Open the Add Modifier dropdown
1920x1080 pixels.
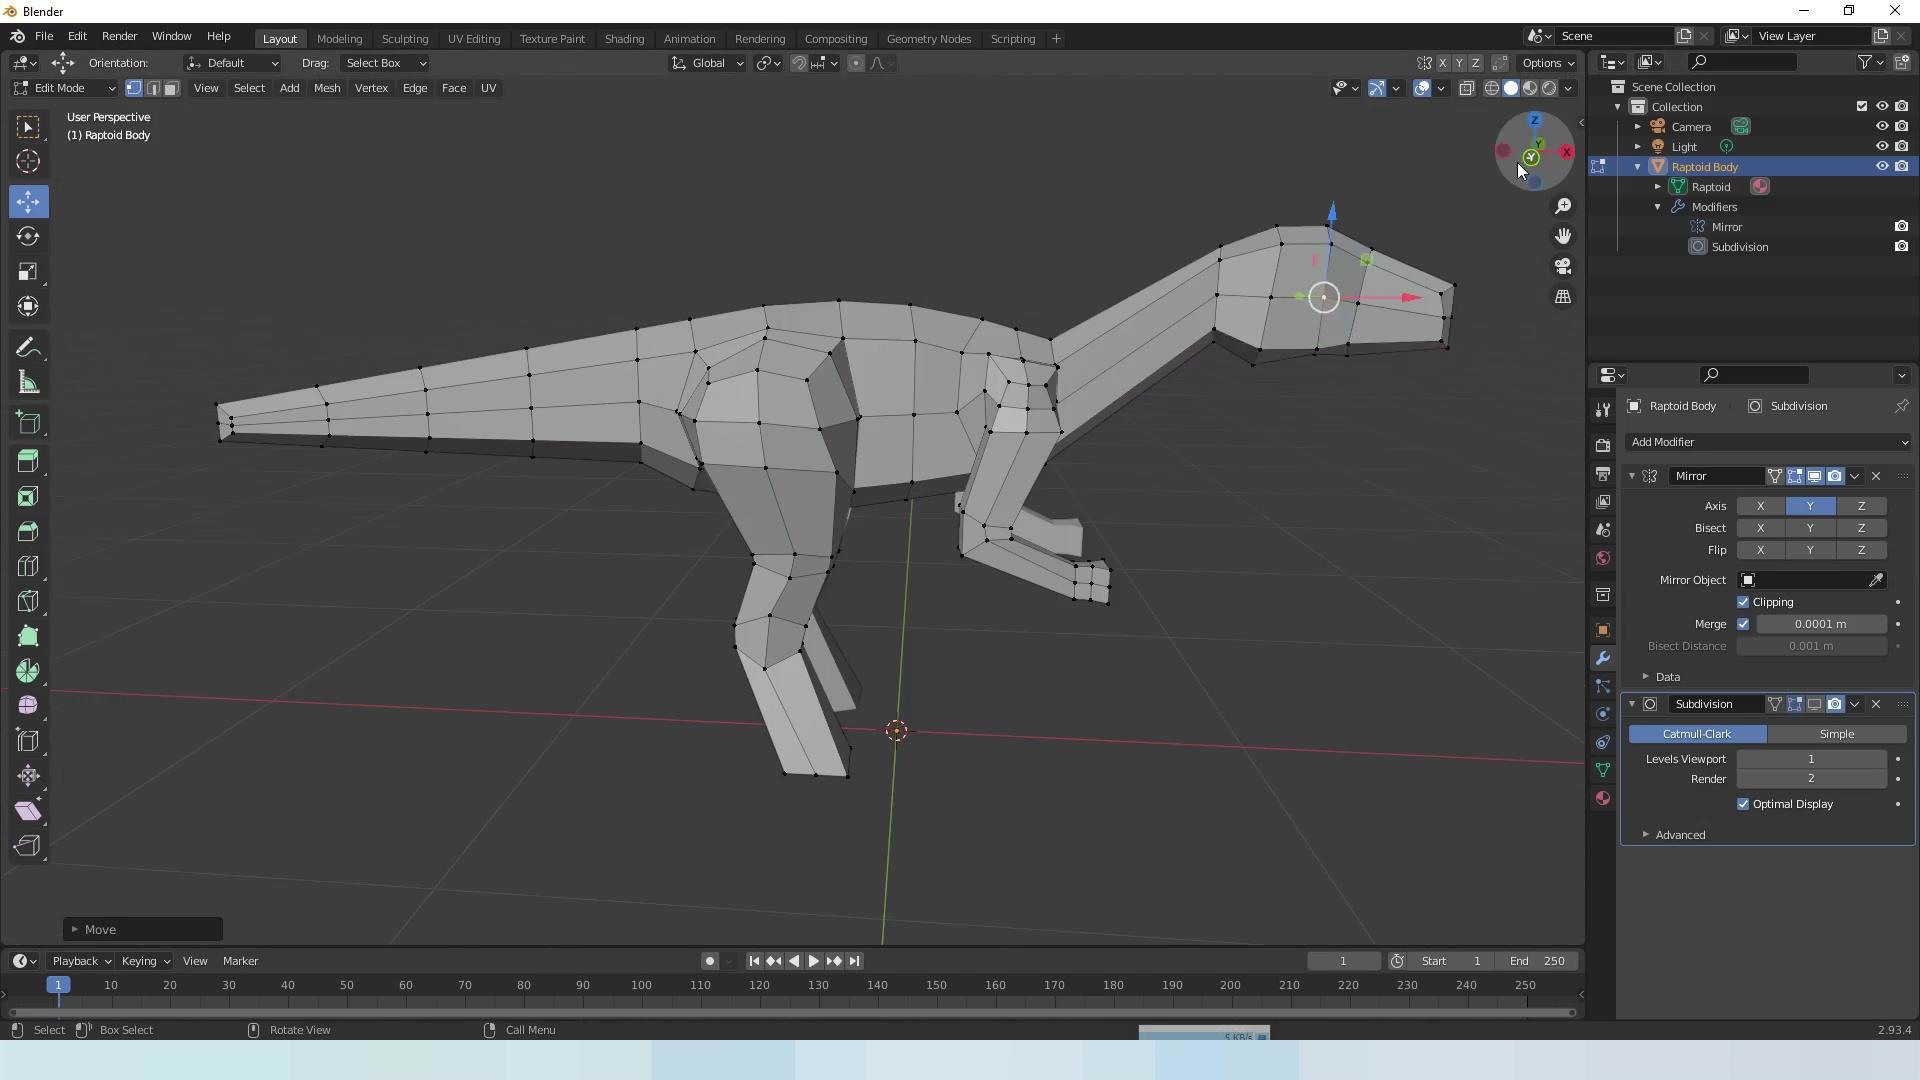pyautogui.click(x=1767, y=442)
